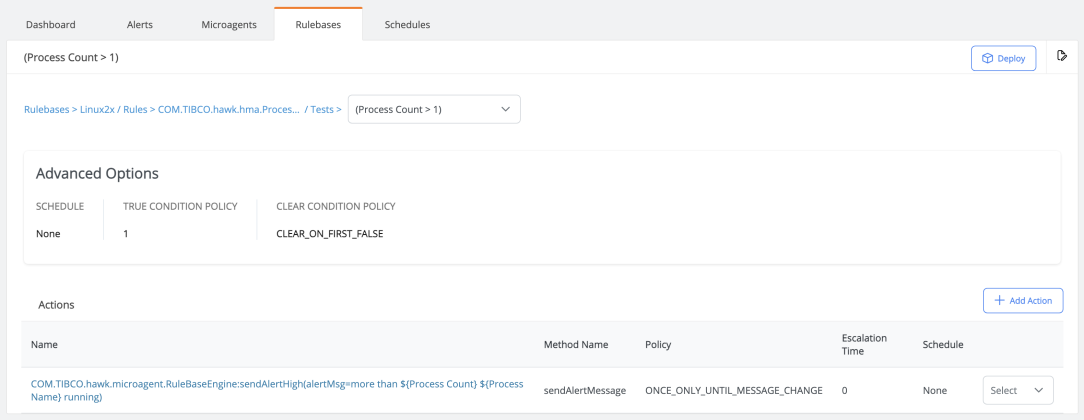
Task: Go to Rules in the breadcrumb path
Action: (x=136, y=109)
